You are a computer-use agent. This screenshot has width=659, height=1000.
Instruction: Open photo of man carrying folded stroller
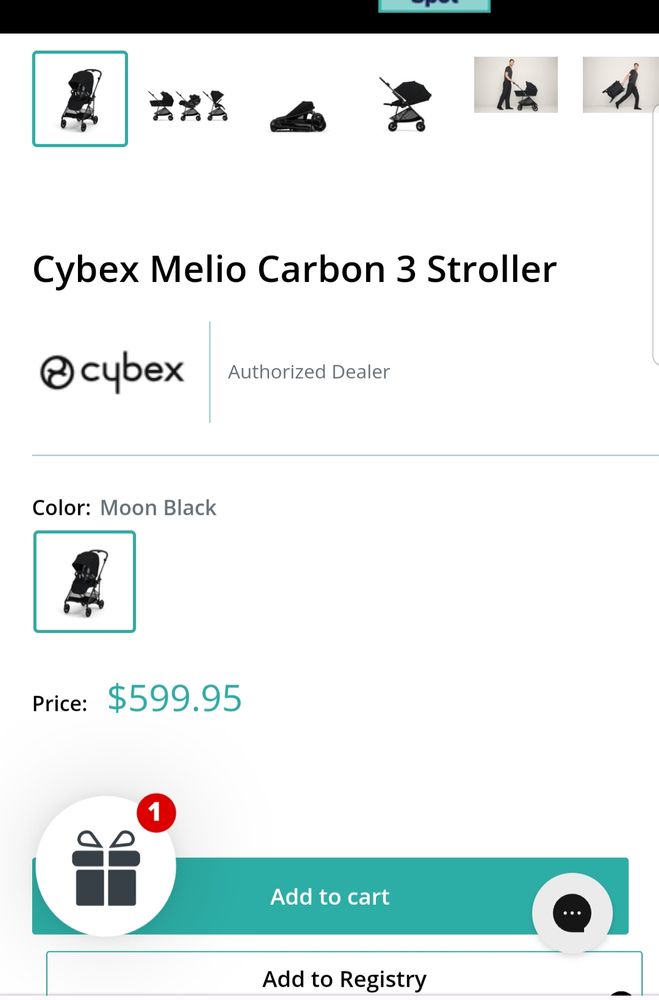click(620, 85)
